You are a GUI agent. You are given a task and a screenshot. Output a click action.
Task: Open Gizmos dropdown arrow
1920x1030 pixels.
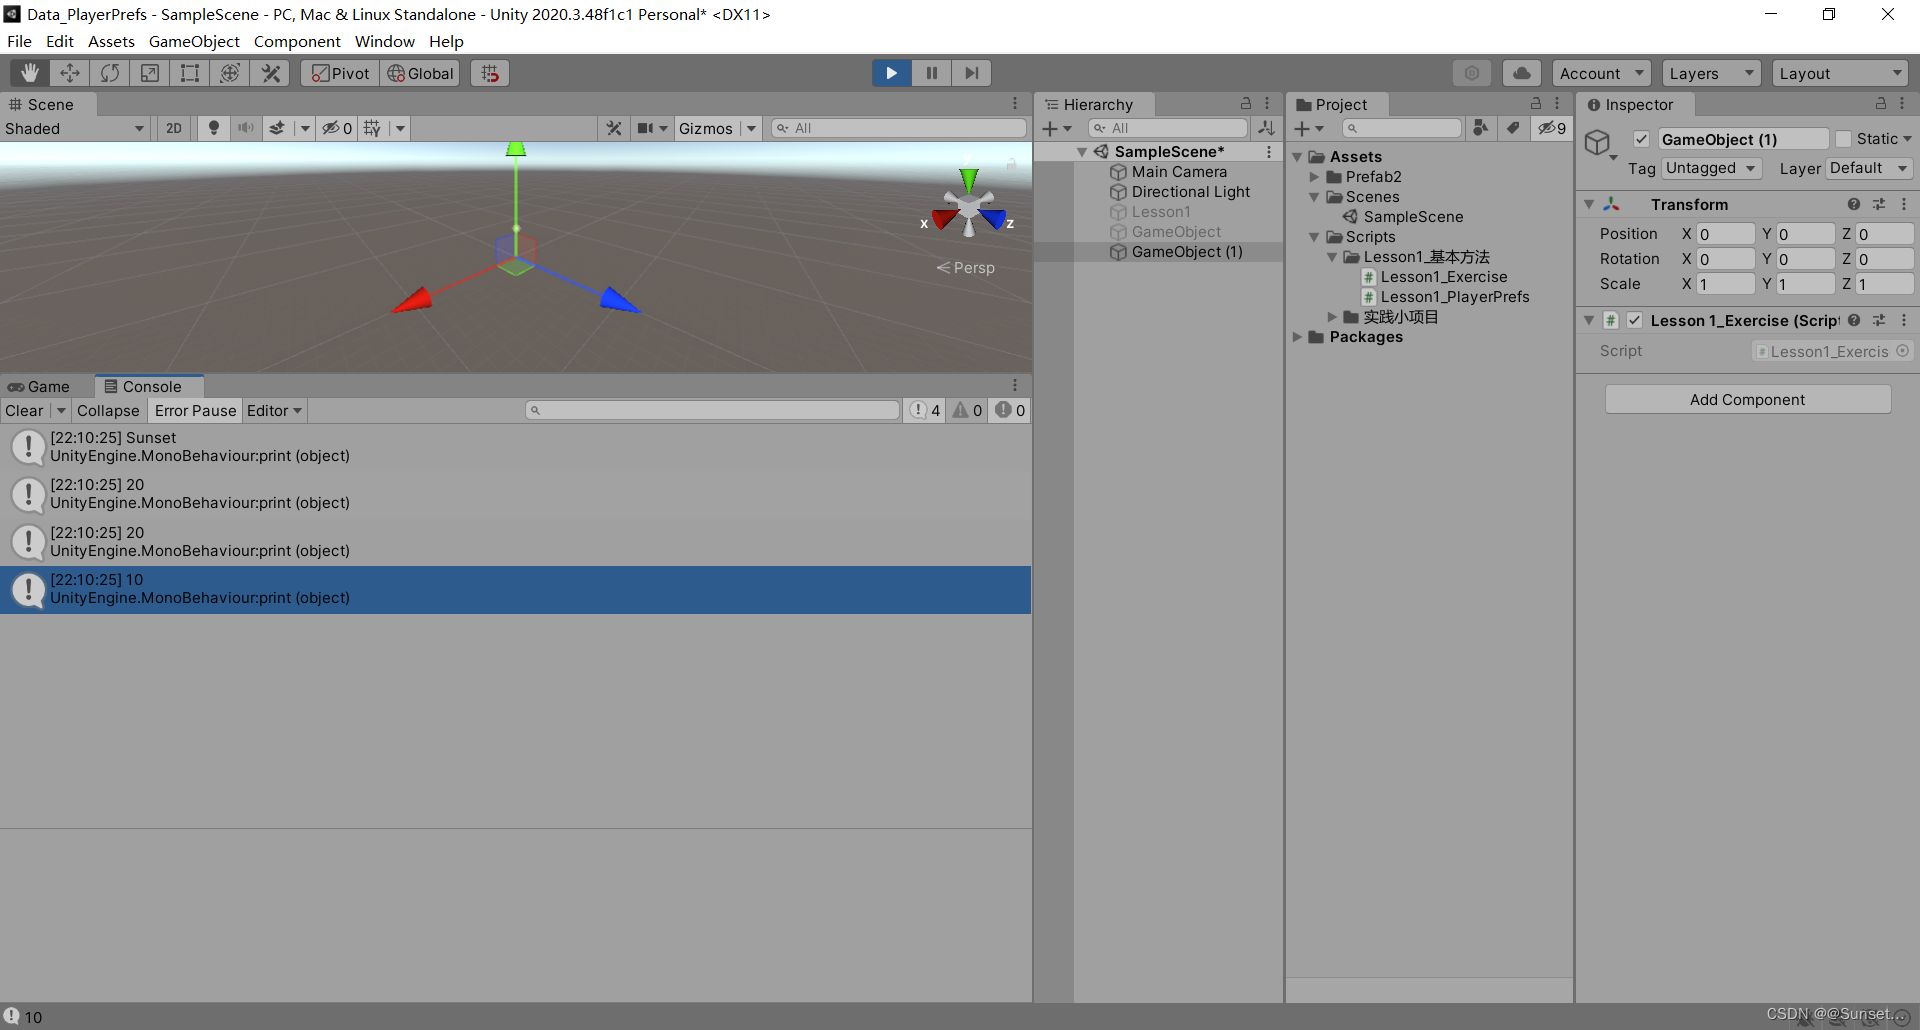[x=751, y=128]
